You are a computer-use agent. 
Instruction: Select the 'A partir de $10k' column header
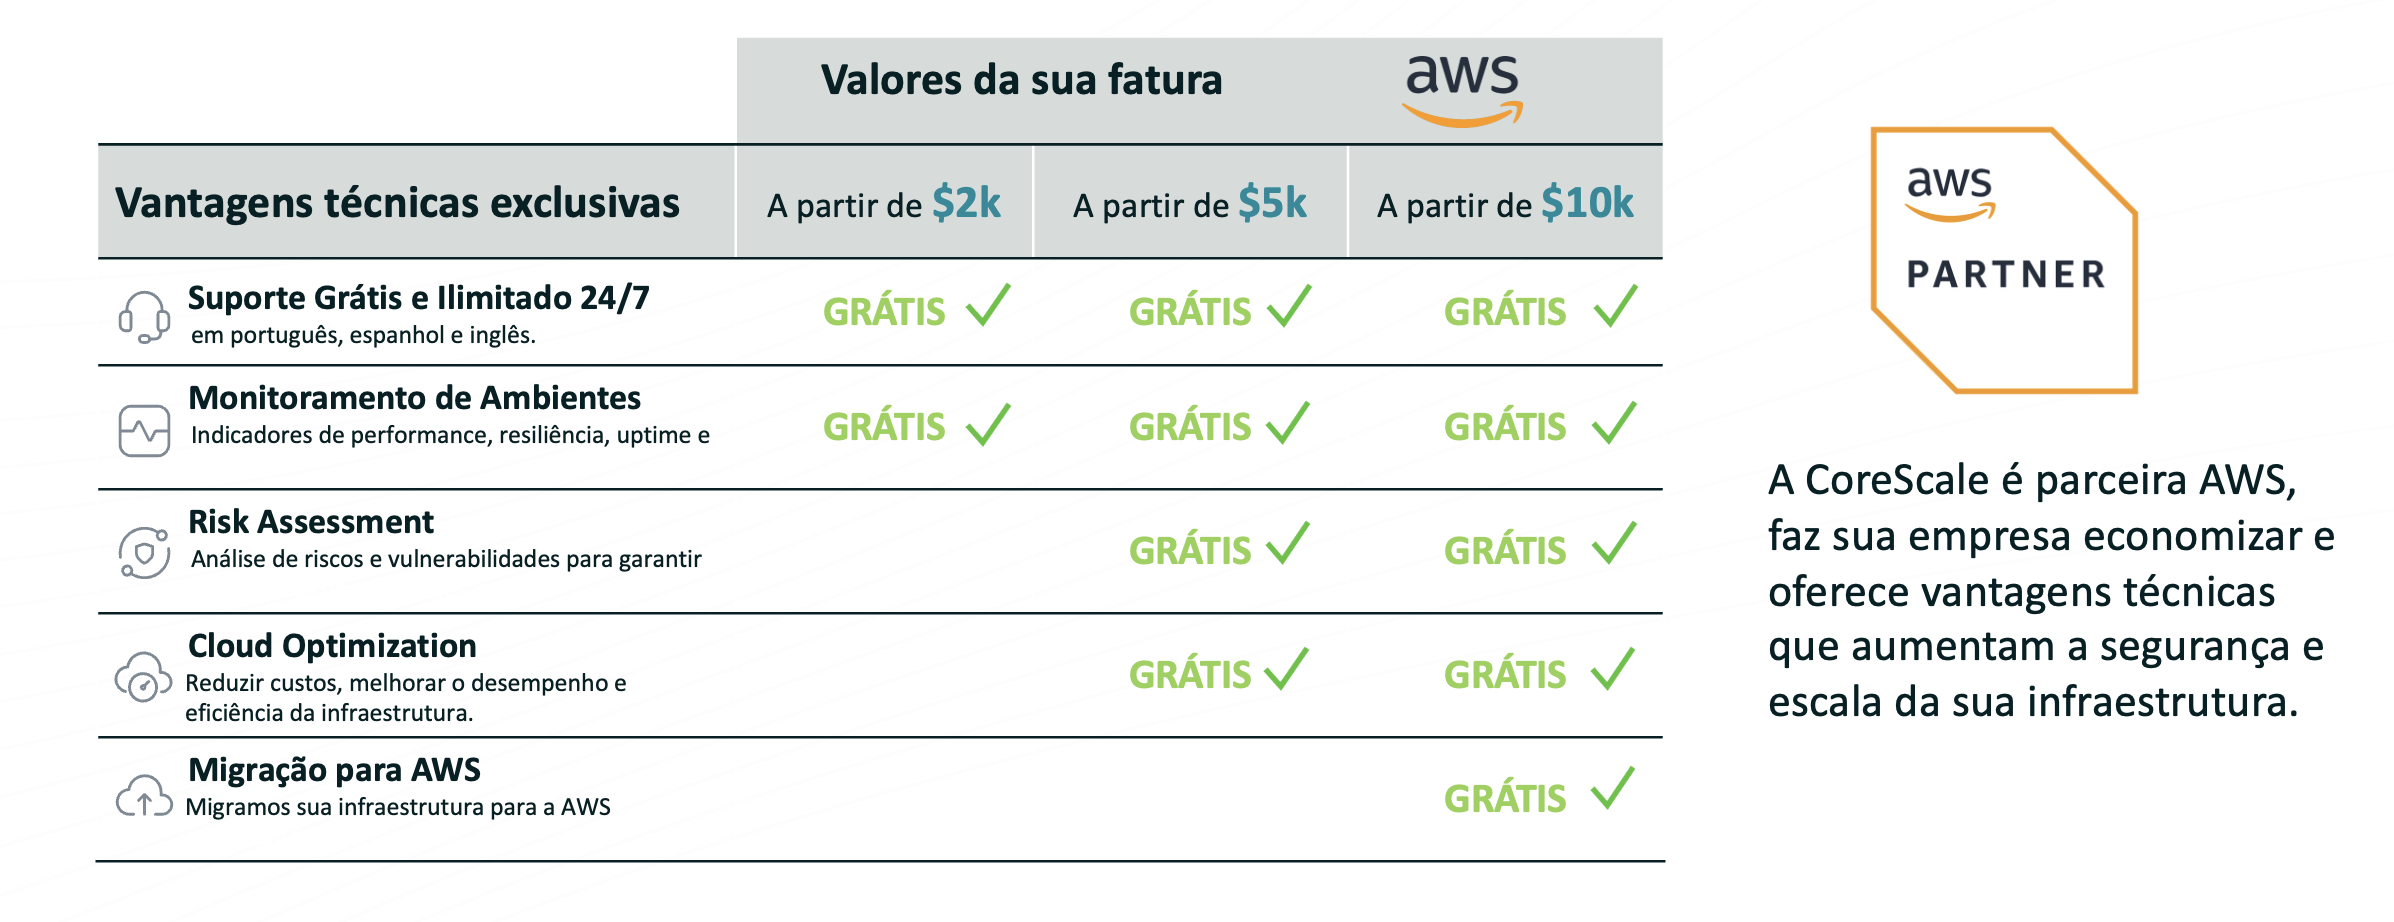click(1505, 204)
